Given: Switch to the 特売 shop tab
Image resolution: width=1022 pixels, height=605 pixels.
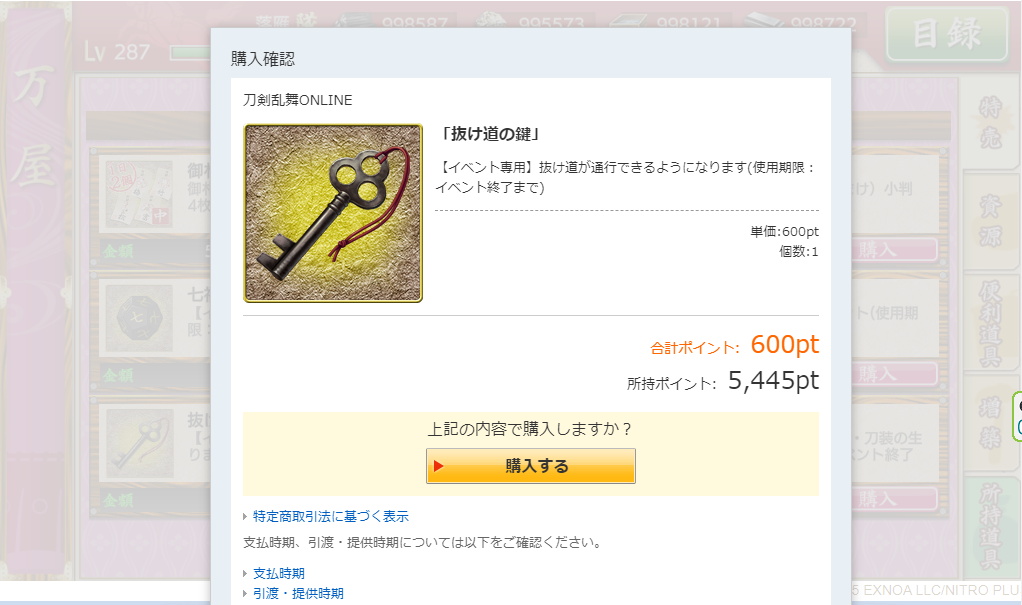Looking at the screenshot, I should (990, 123).
